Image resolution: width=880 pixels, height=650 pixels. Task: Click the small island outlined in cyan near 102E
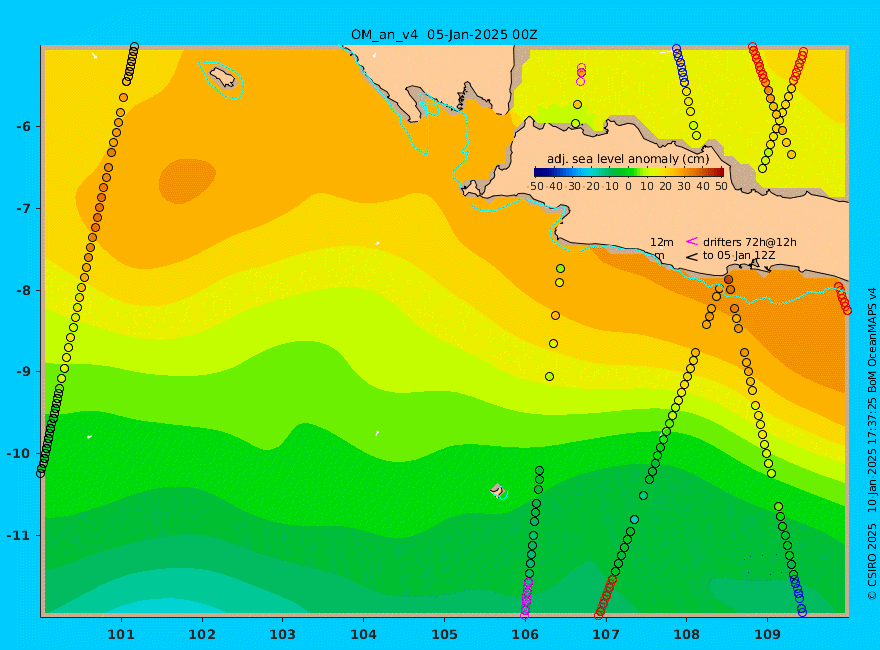[x=223, y=77]
